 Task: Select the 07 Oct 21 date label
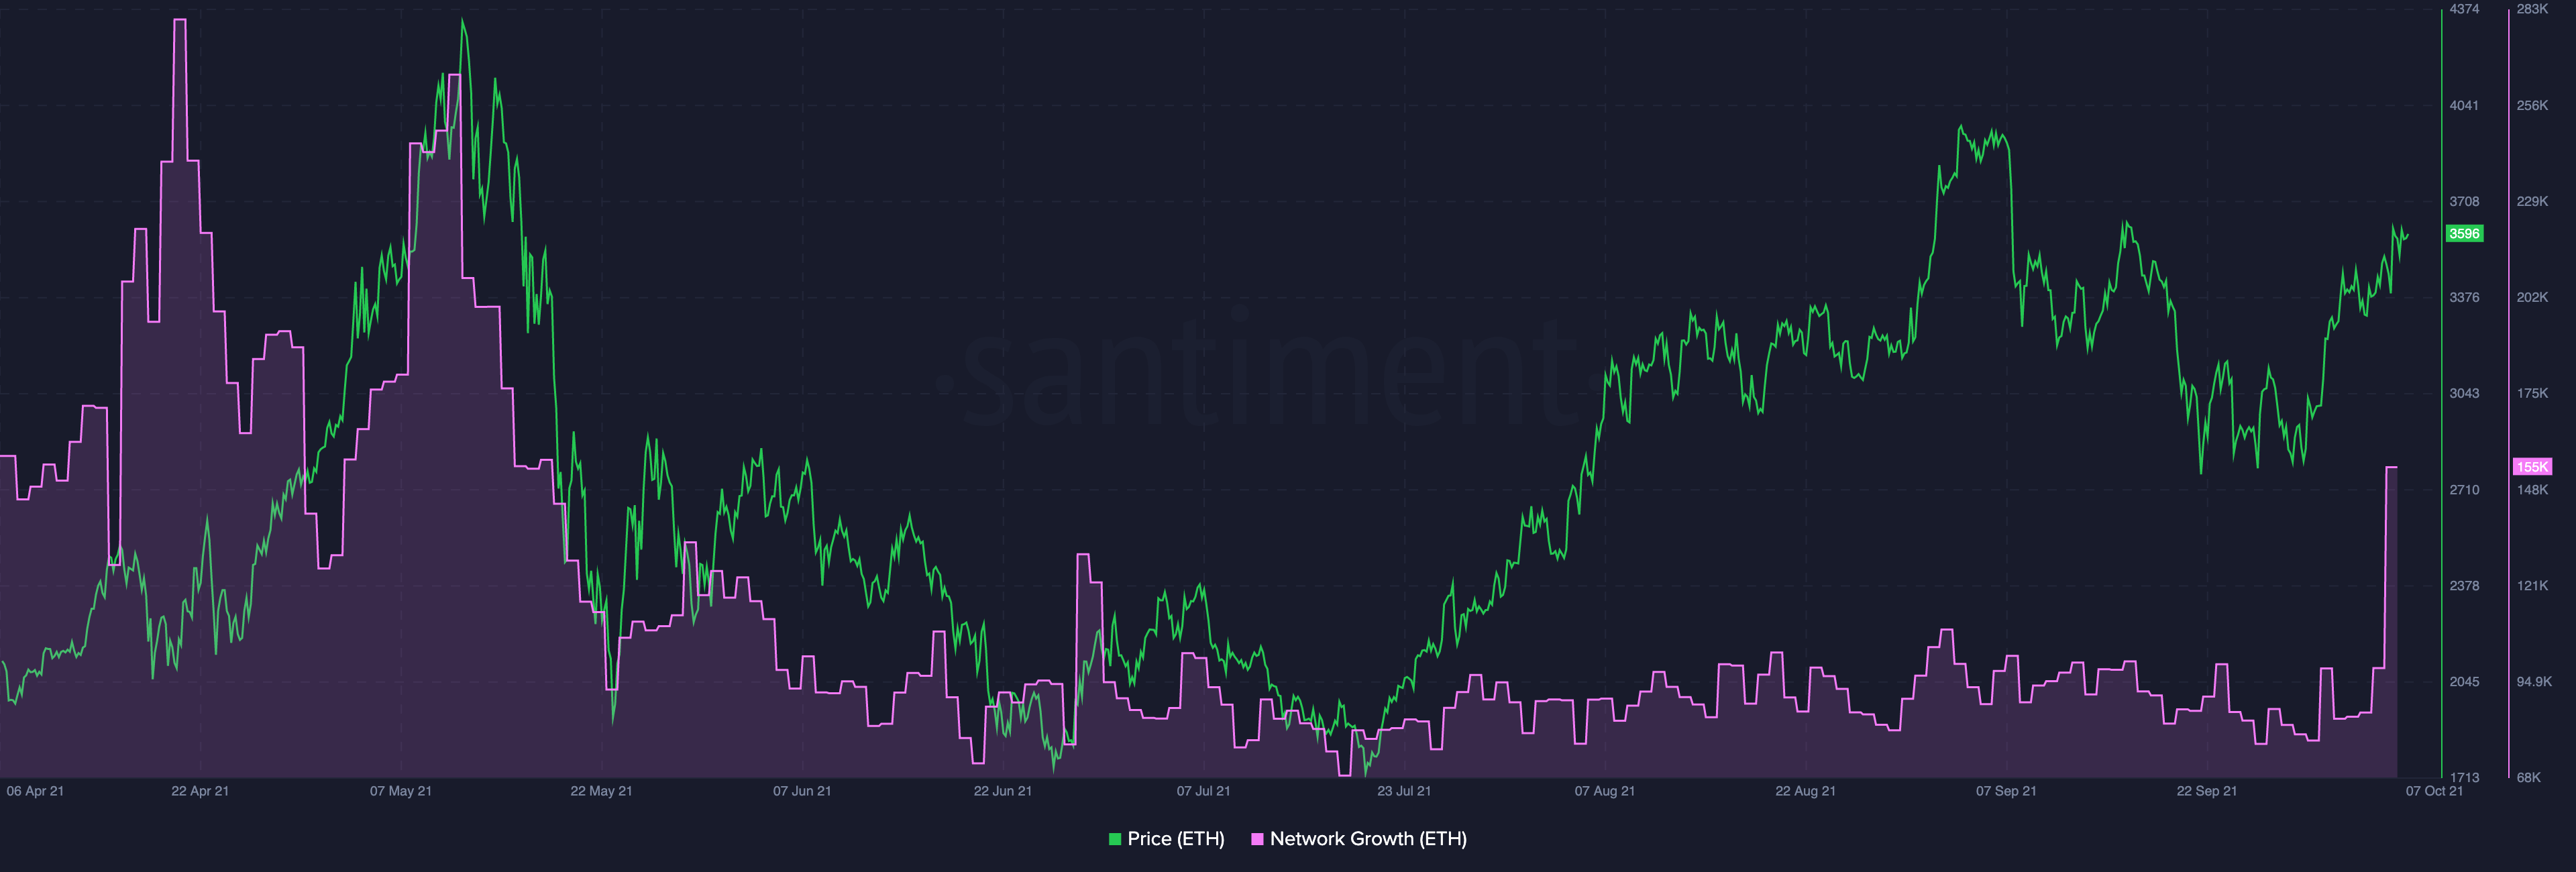pos(2434,791)
